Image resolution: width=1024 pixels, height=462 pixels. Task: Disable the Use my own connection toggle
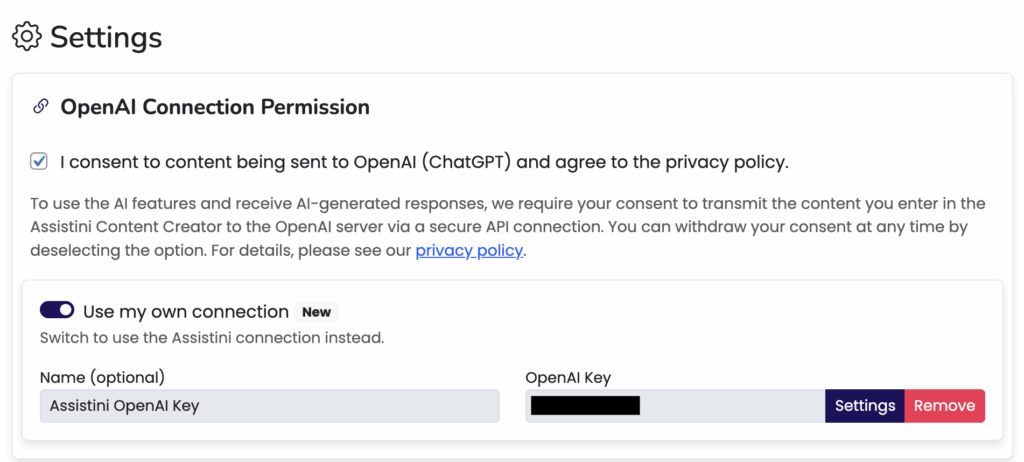[57, 311]
